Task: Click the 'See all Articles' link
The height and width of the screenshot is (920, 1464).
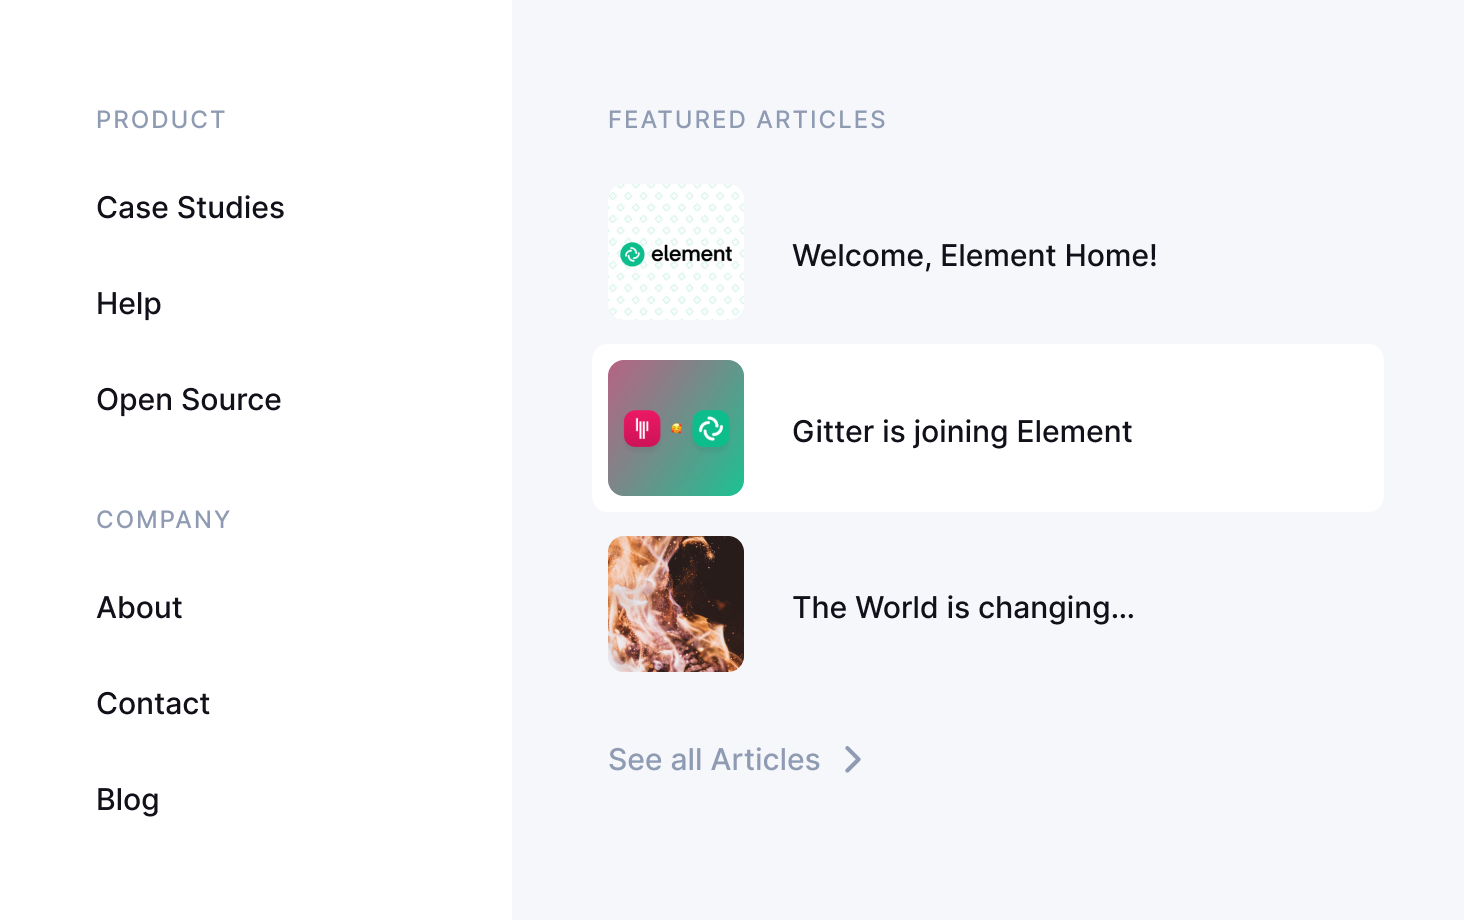Action: coord(714,760)
